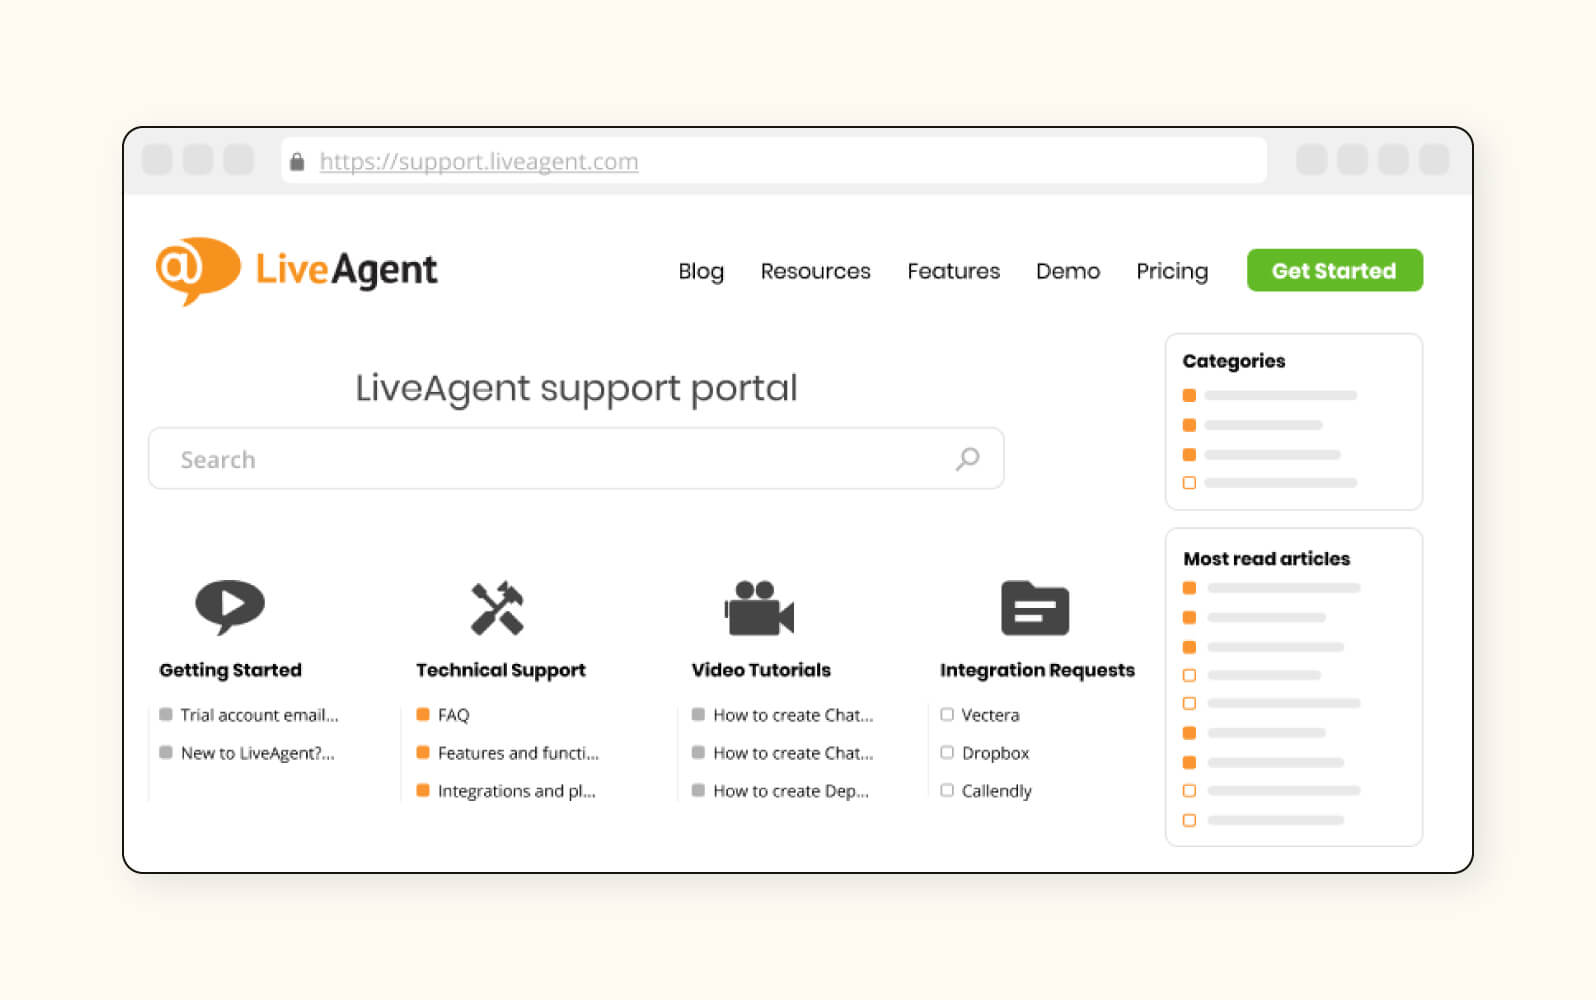Click the padlock icon in address bar
1596x1000 pixels.
pos(297,162)
